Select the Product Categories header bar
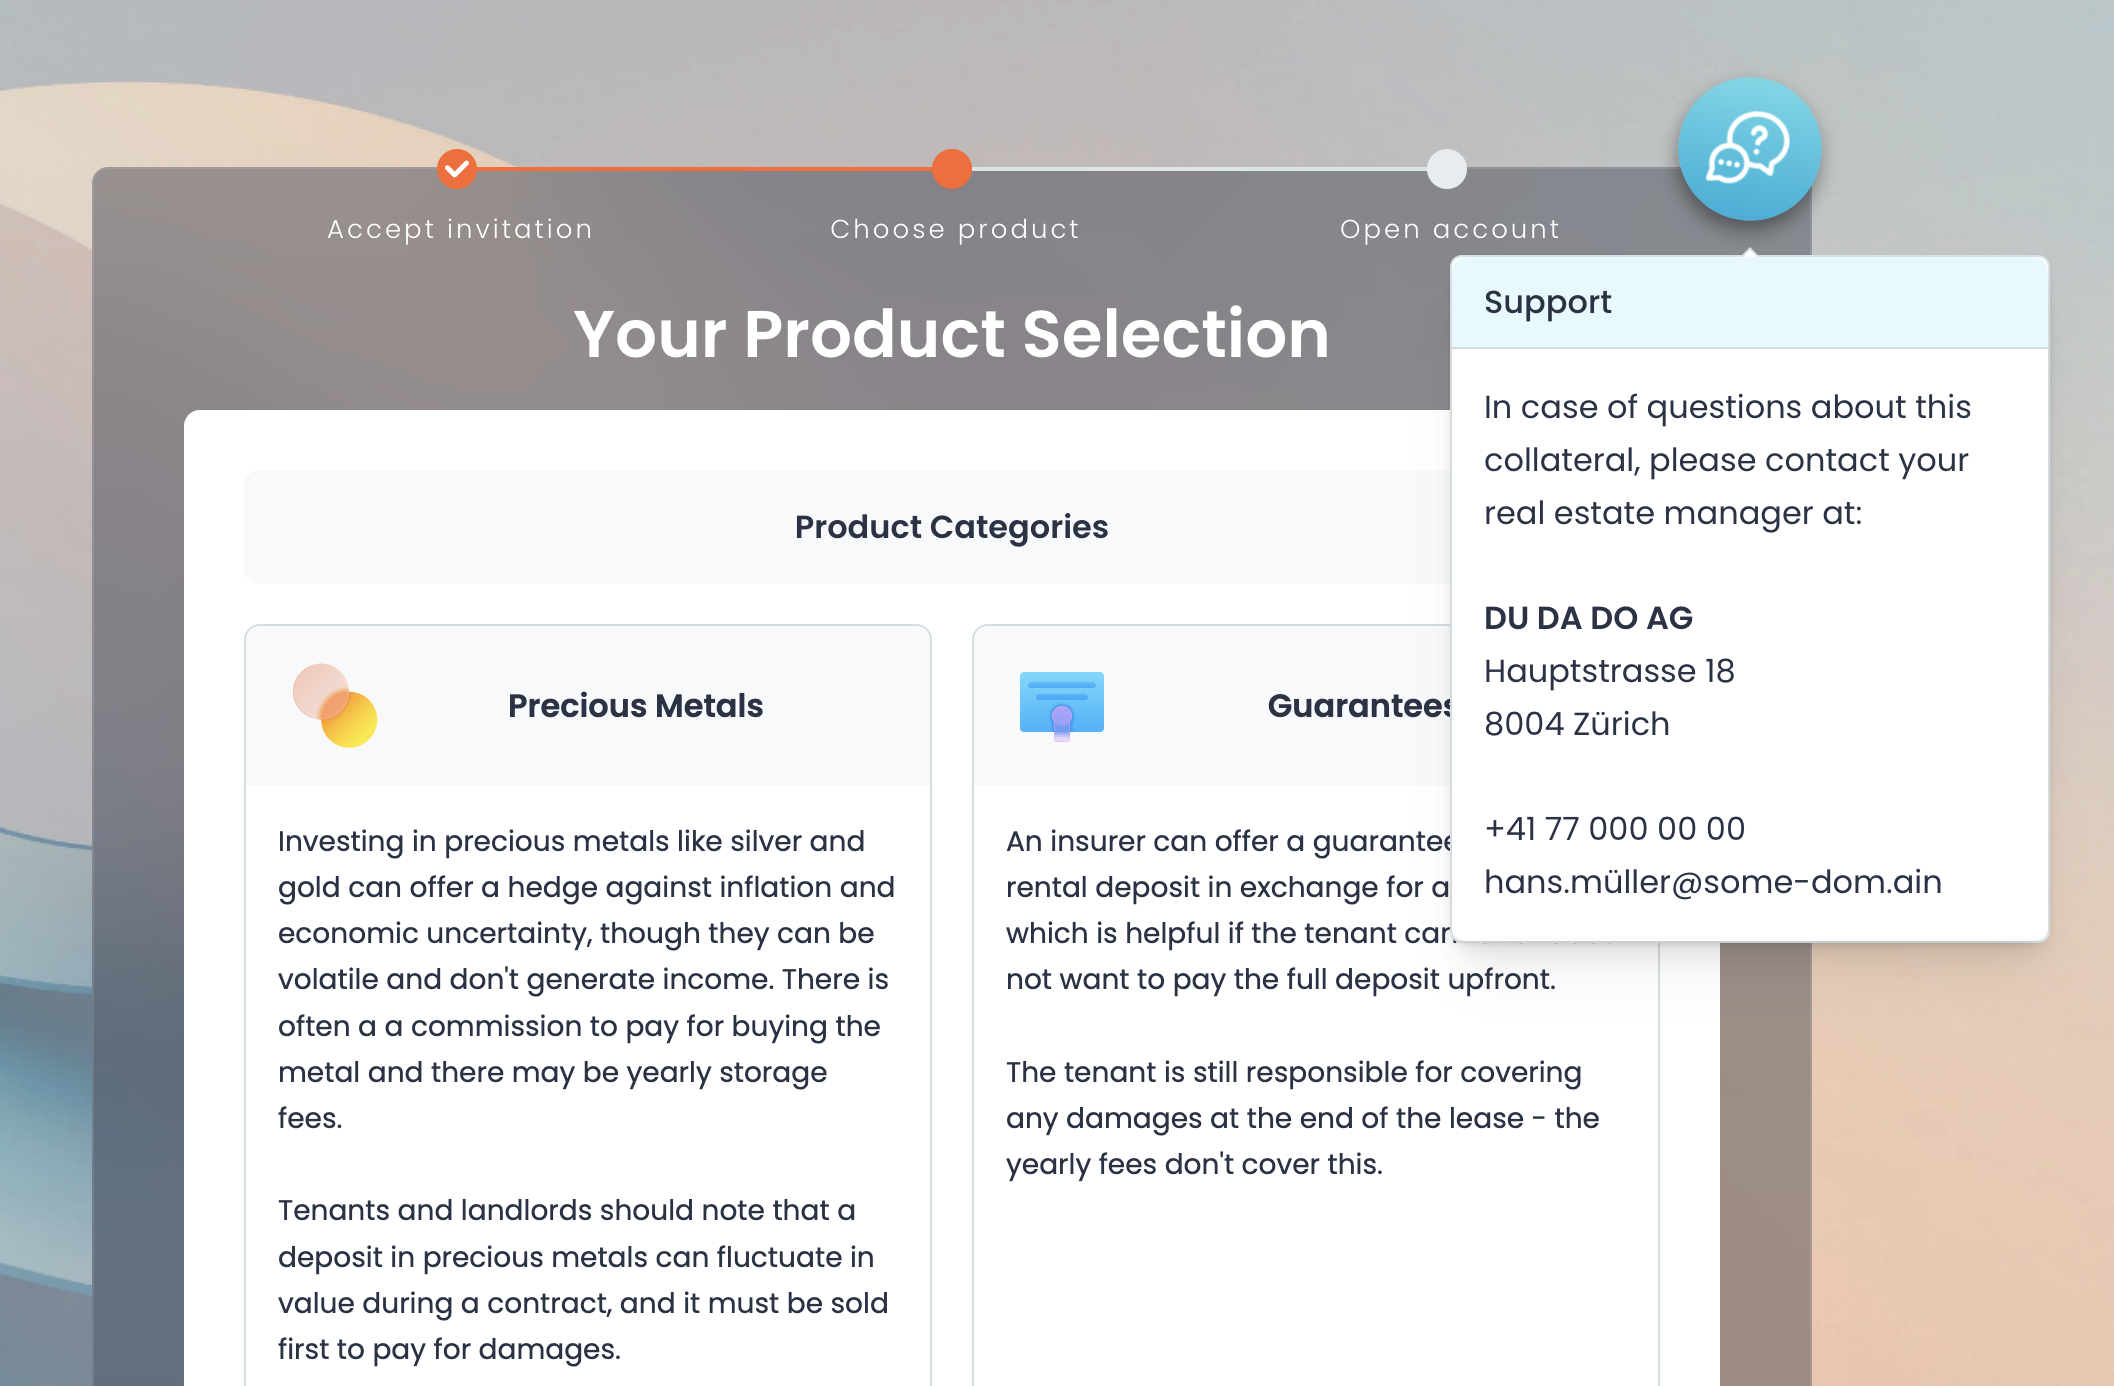 (x=950, y=527)
